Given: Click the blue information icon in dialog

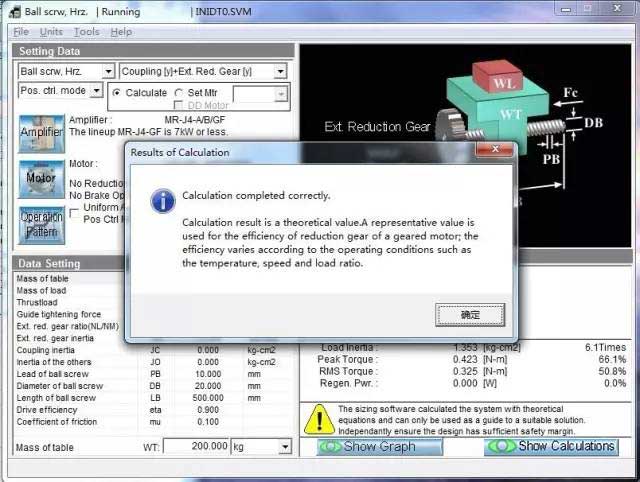Looking at the screenshot, I should 162,201.
